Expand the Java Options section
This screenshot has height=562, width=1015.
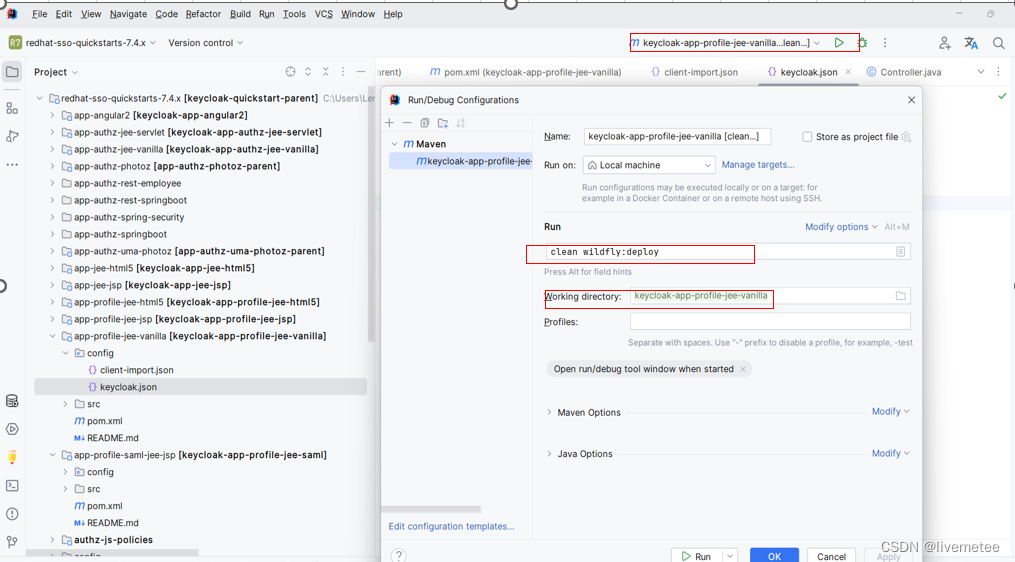549,453
